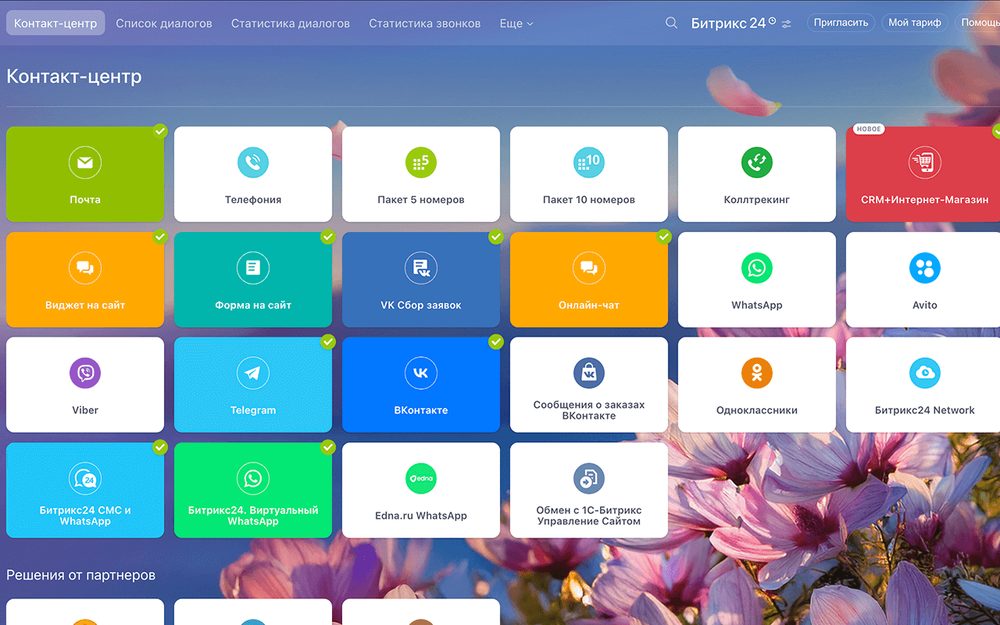The image size is (1000, 625).
Task: Click the Avito card label text
Action: pos(924,305)
